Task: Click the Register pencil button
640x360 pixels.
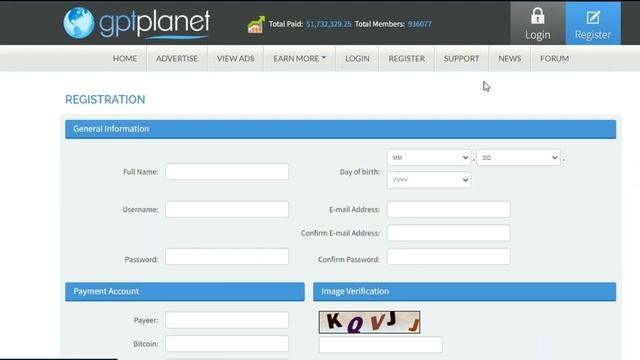Action: coord(593,23)
